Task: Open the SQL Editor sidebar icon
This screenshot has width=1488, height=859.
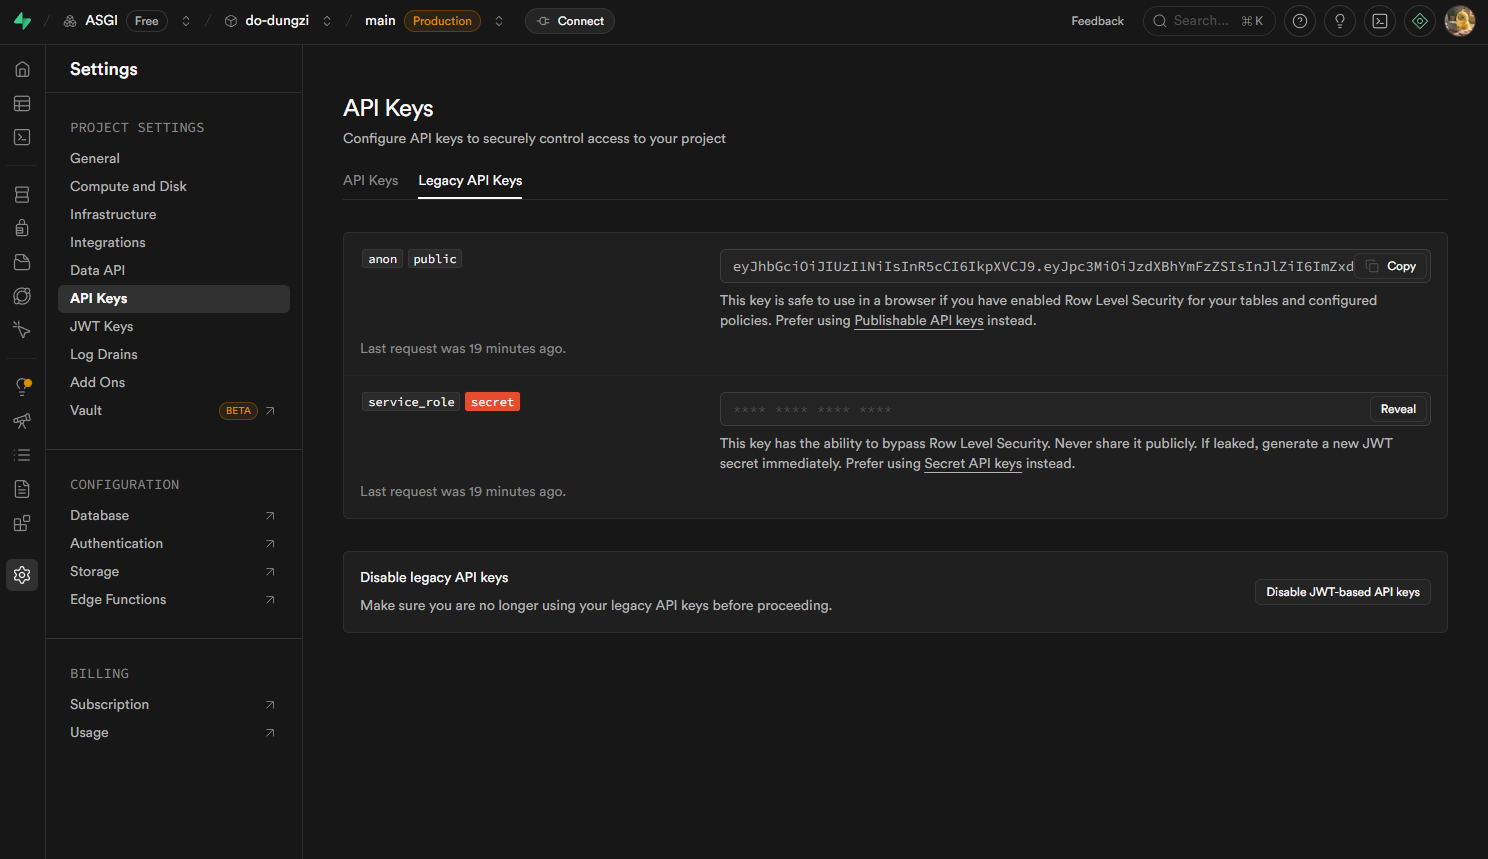Action: pos(22,138)
